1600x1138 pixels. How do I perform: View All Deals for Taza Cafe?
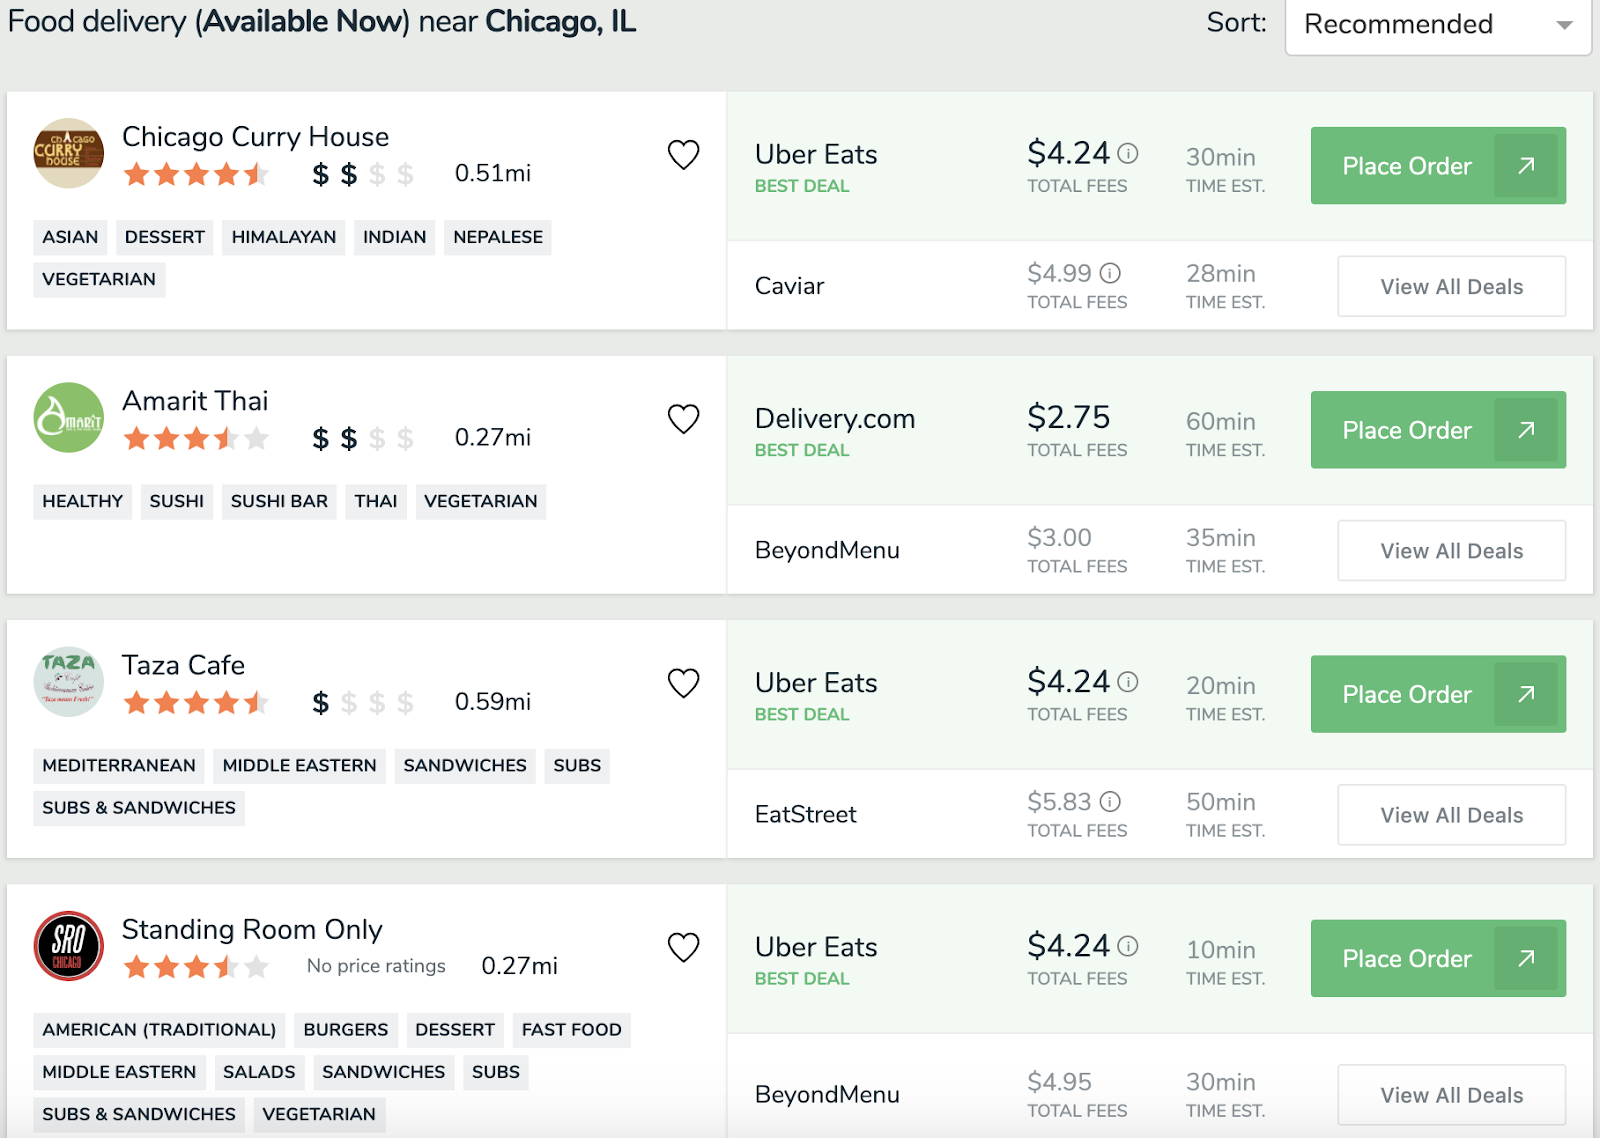1451,815
